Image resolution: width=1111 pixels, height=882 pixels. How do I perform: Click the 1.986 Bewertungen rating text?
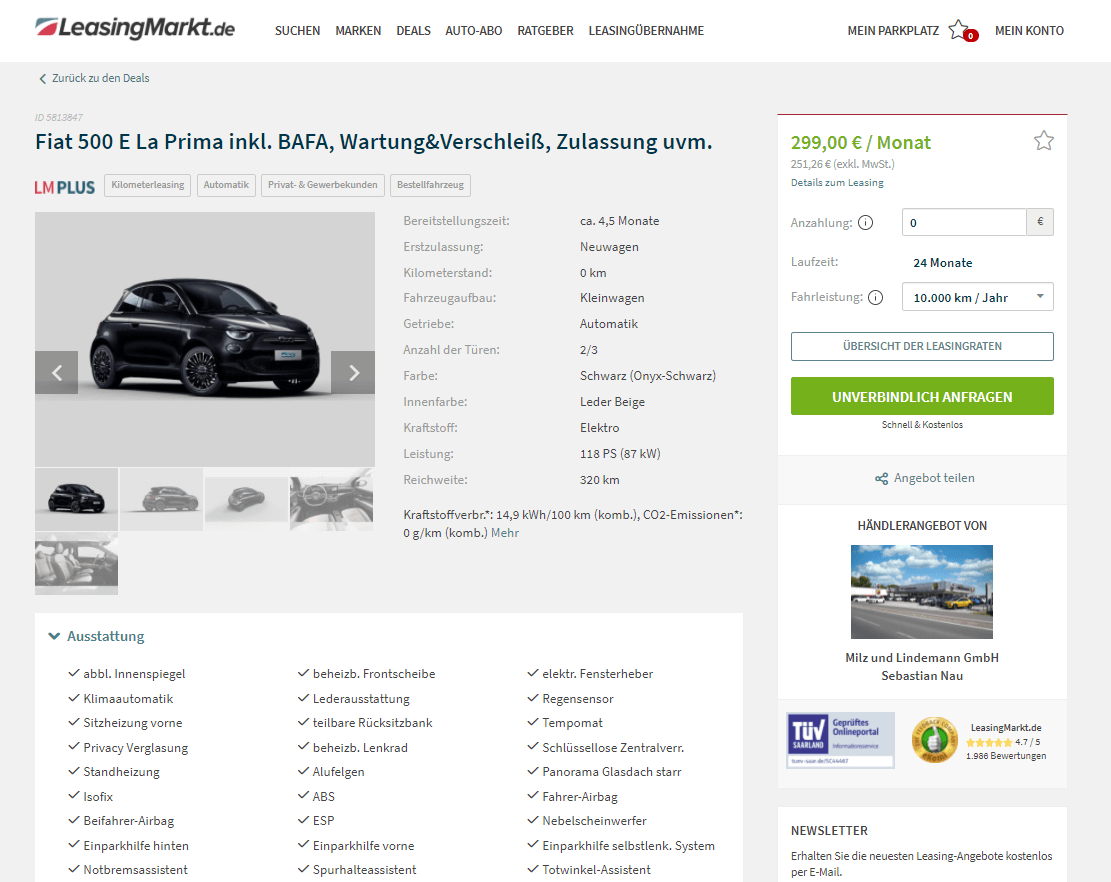[x=1006, y=756]
